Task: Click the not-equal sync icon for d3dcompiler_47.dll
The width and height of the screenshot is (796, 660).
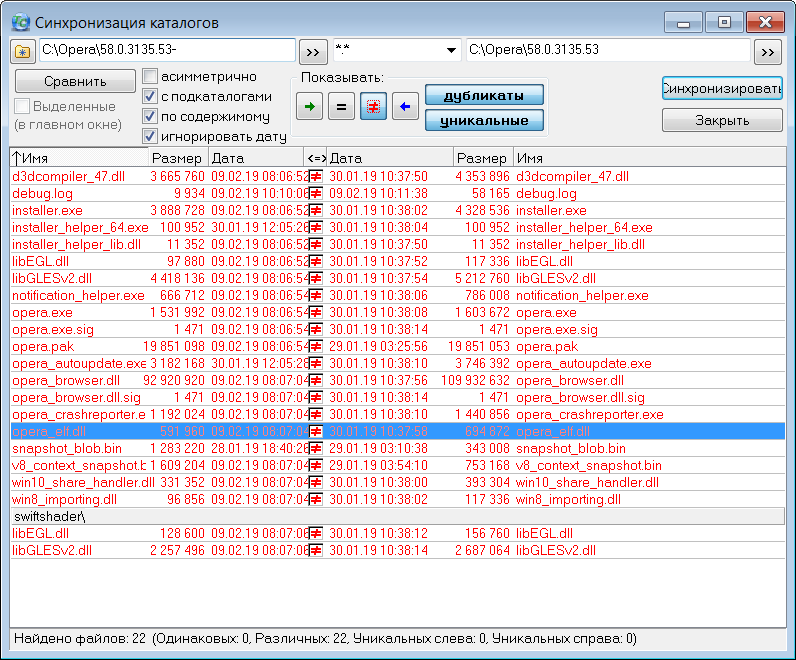Action: click(x=316, y=177)
